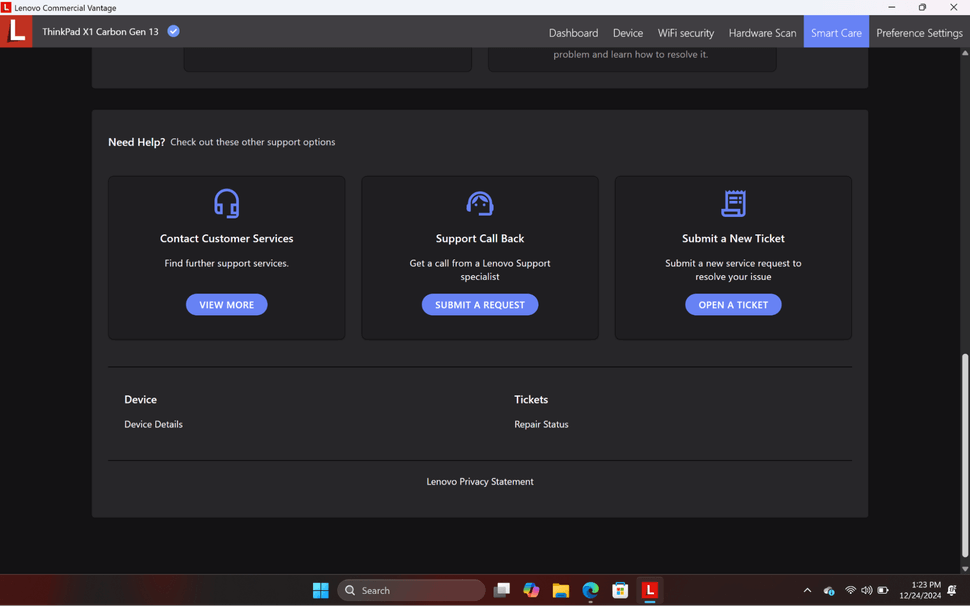Click the scrollbar up arrow
This screenshot has width=970, height=606.
click(965, 53)
